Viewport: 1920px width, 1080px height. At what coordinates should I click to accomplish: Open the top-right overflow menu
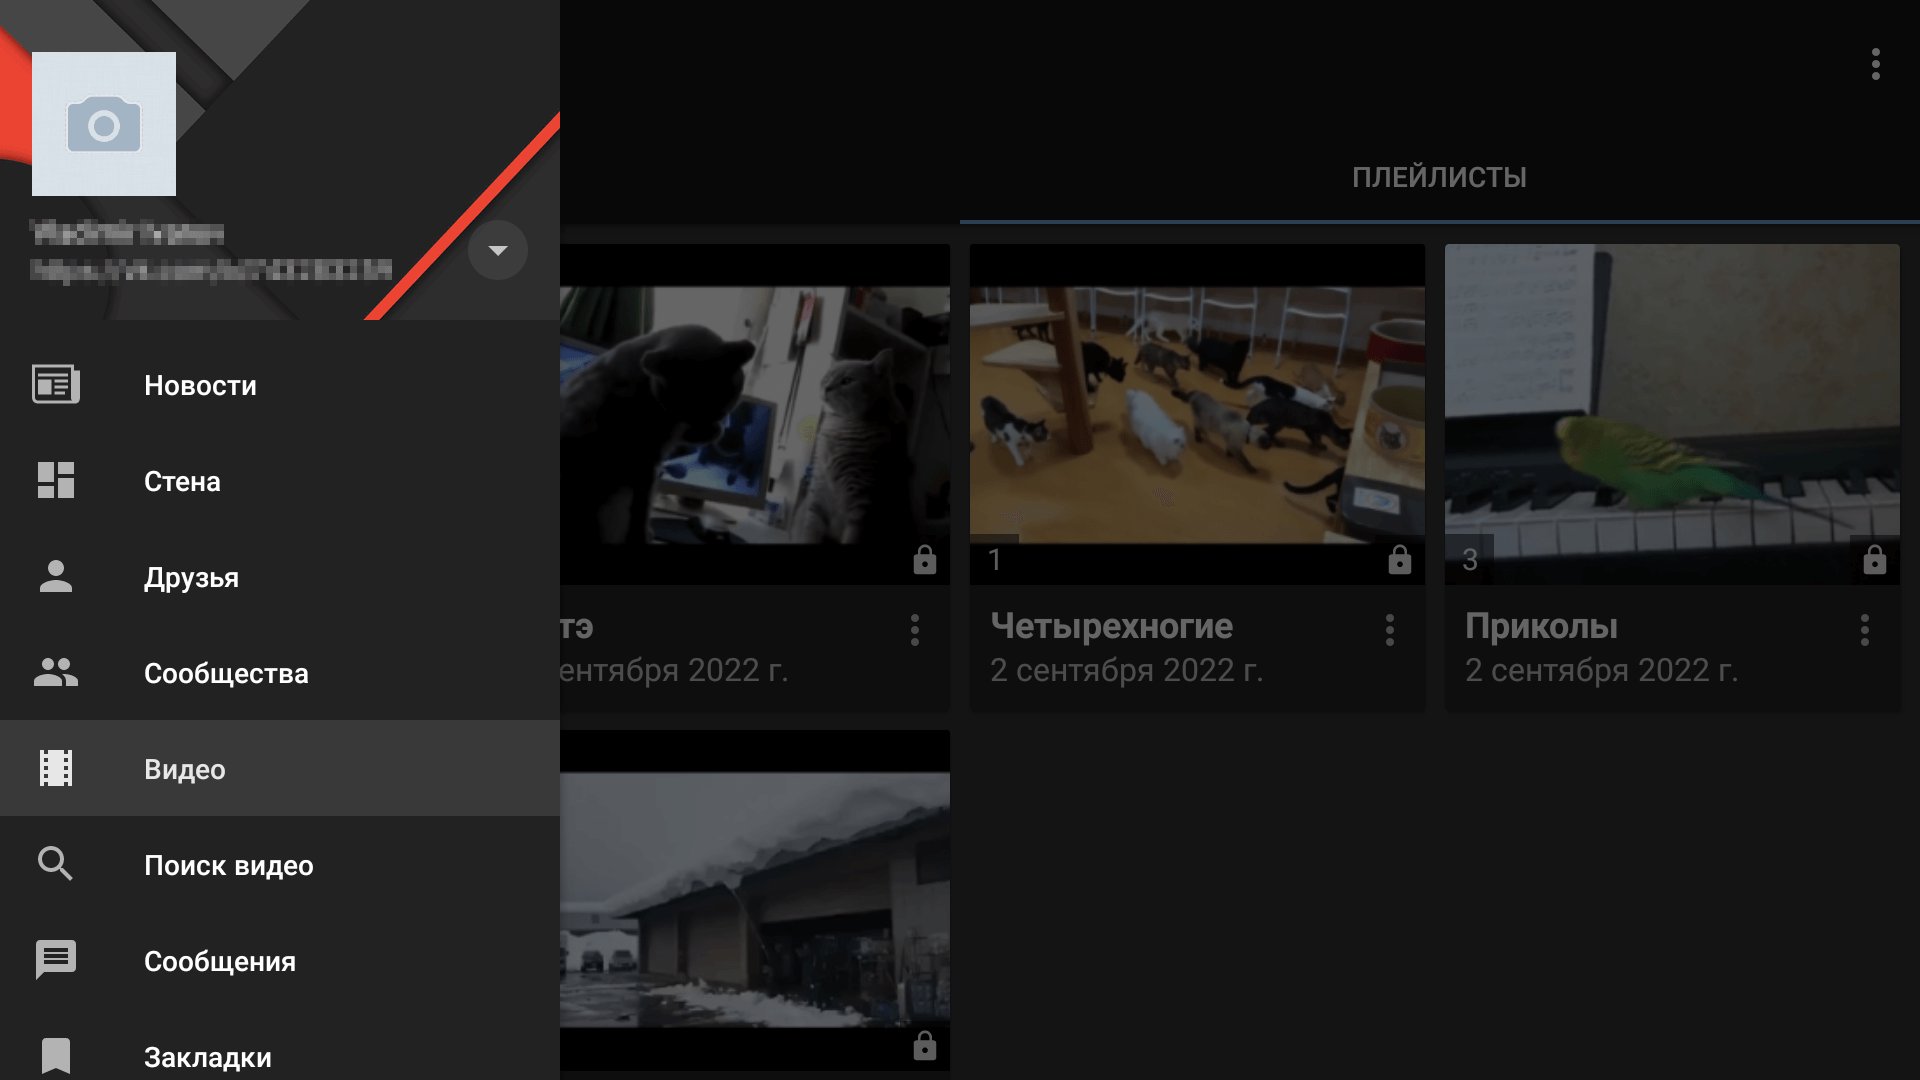[x=1875, y=64]
